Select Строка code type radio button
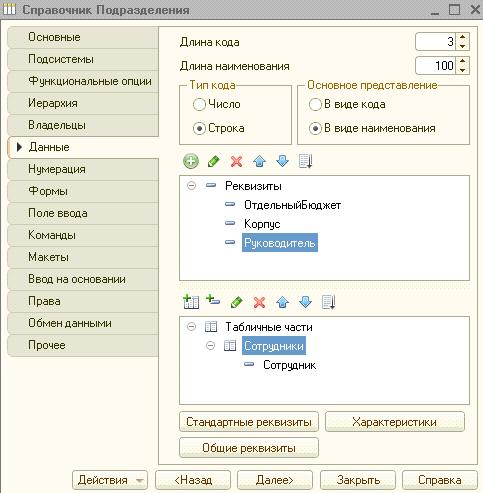This screenshot has width=483, height=493. coord(199,128)
